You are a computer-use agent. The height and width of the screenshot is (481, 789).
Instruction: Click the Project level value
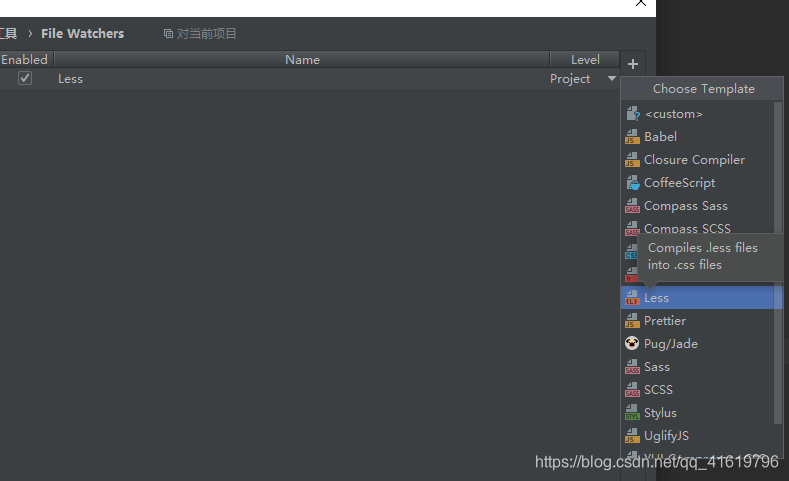pos(570,78)
